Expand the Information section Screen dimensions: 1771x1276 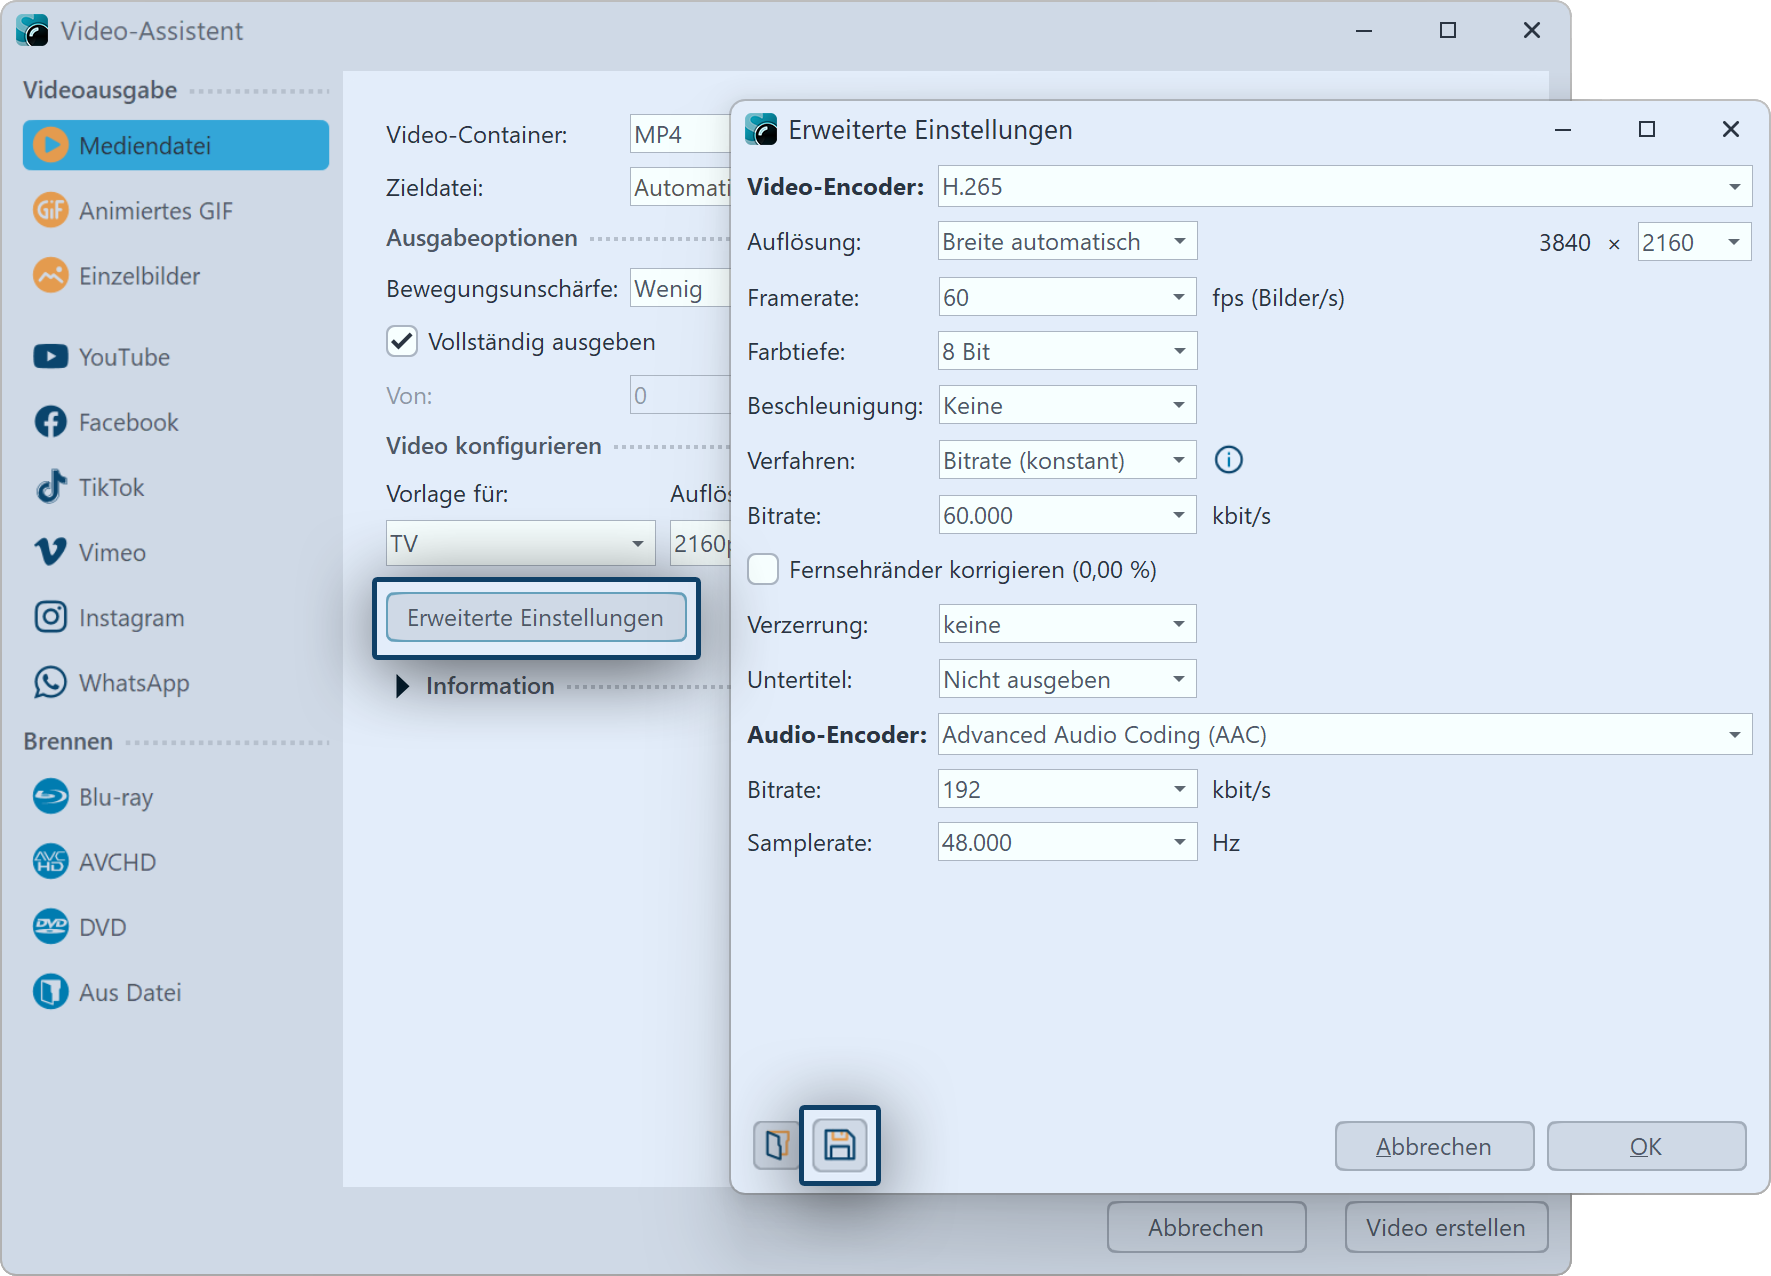point(403,686)
